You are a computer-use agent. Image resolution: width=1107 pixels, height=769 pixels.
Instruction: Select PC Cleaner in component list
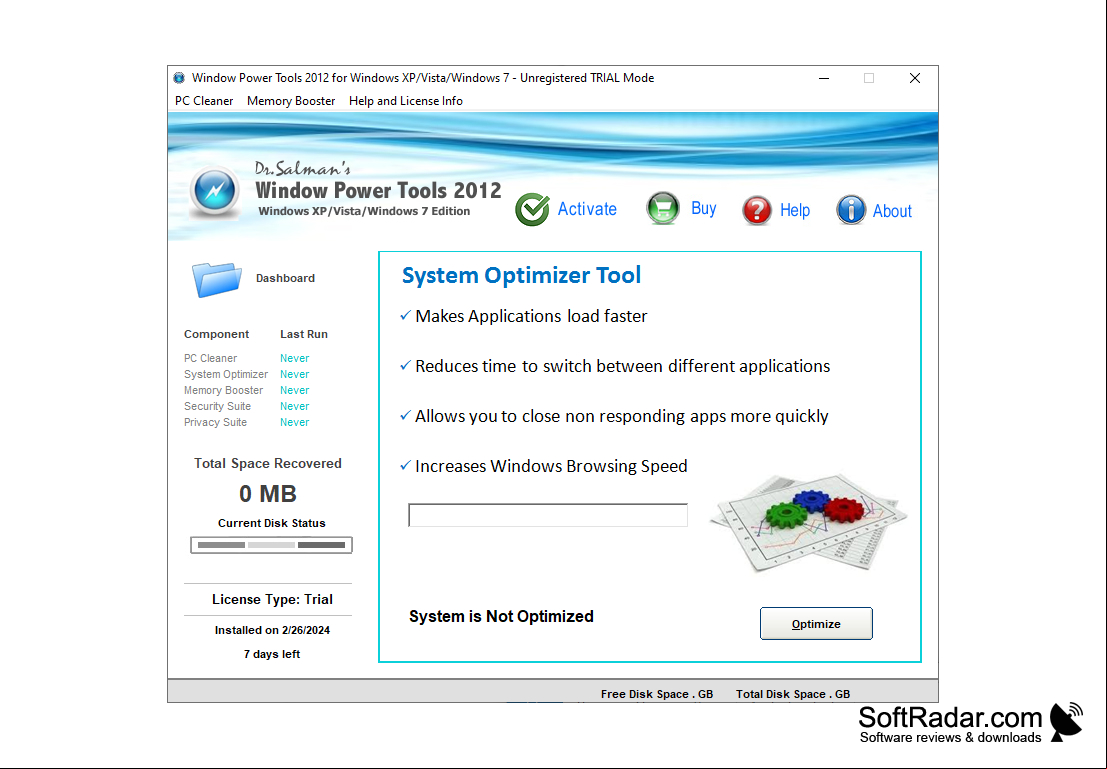pyautogui.click(x=210, y=358)
